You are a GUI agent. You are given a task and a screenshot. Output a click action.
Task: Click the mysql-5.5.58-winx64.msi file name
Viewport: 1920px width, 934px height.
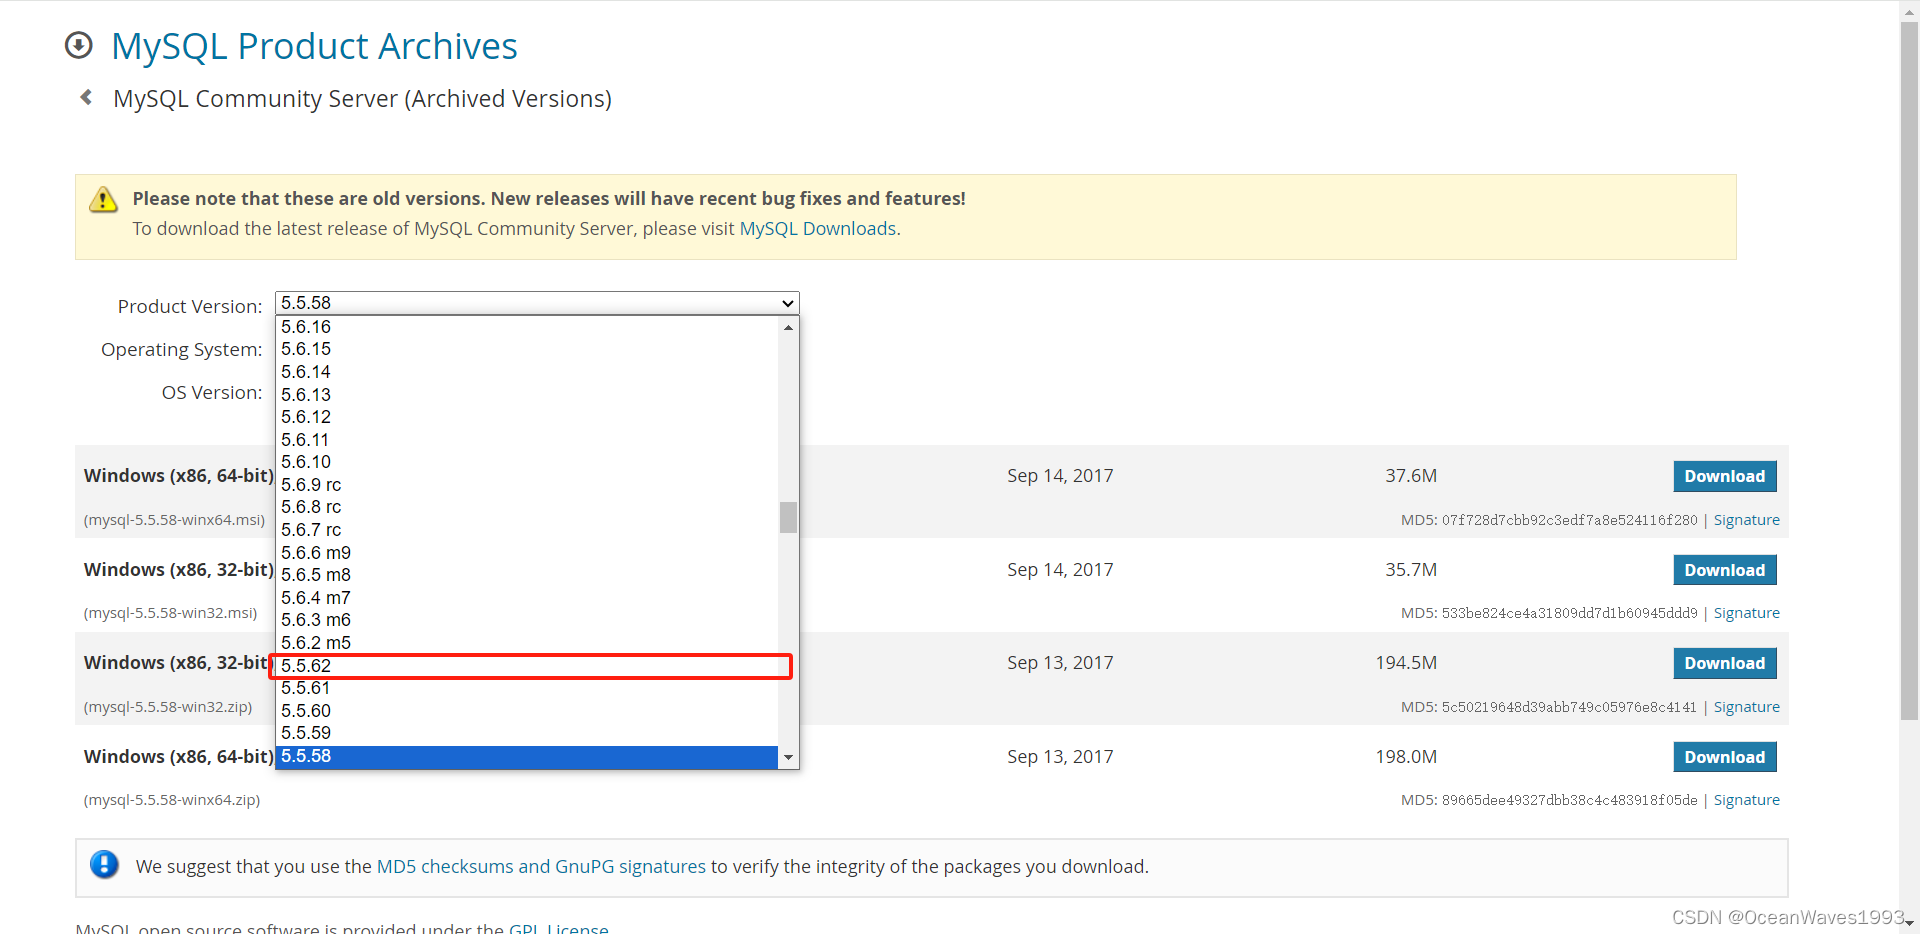pos(174,520)
